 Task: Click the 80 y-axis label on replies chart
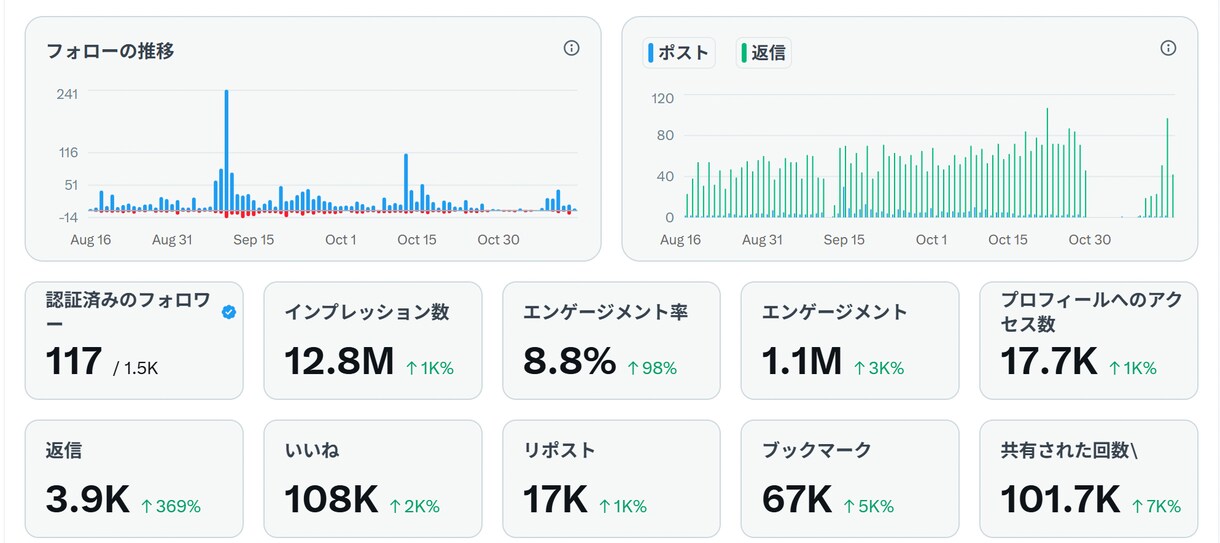coord(666,135)
